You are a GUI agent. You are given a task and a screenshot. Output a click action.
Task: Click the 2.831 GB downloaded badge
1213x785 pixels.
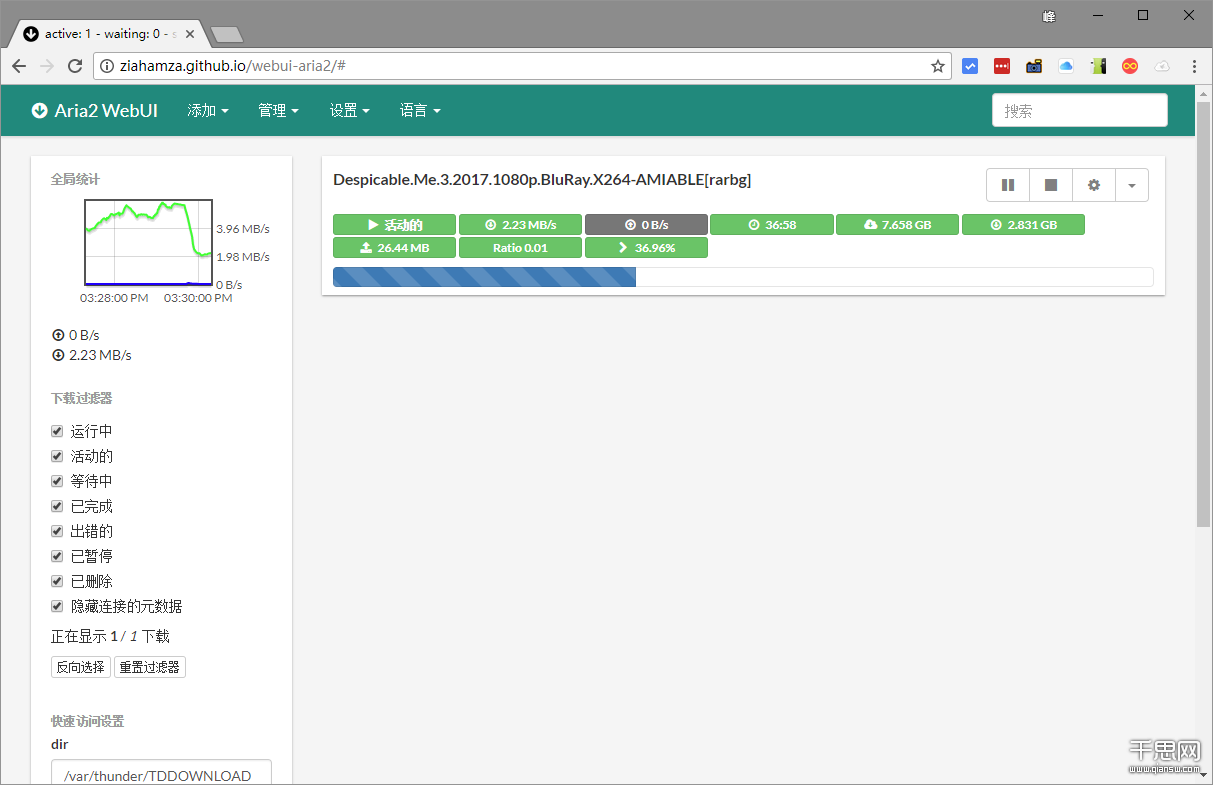(1023, 225)
